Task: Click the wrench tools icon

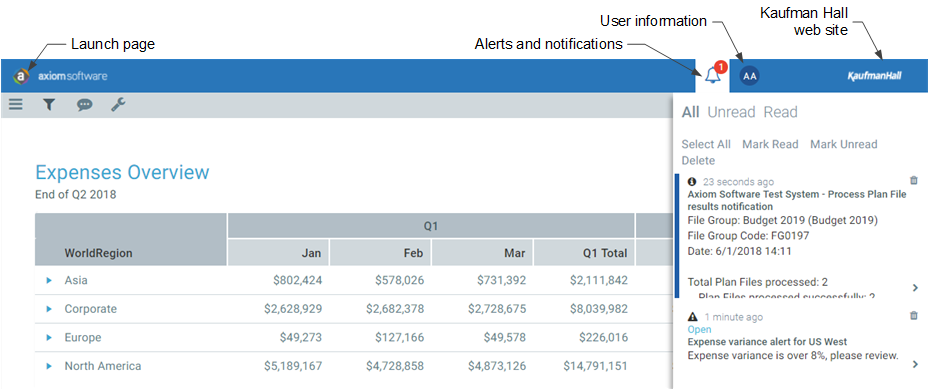Action: 118,105
